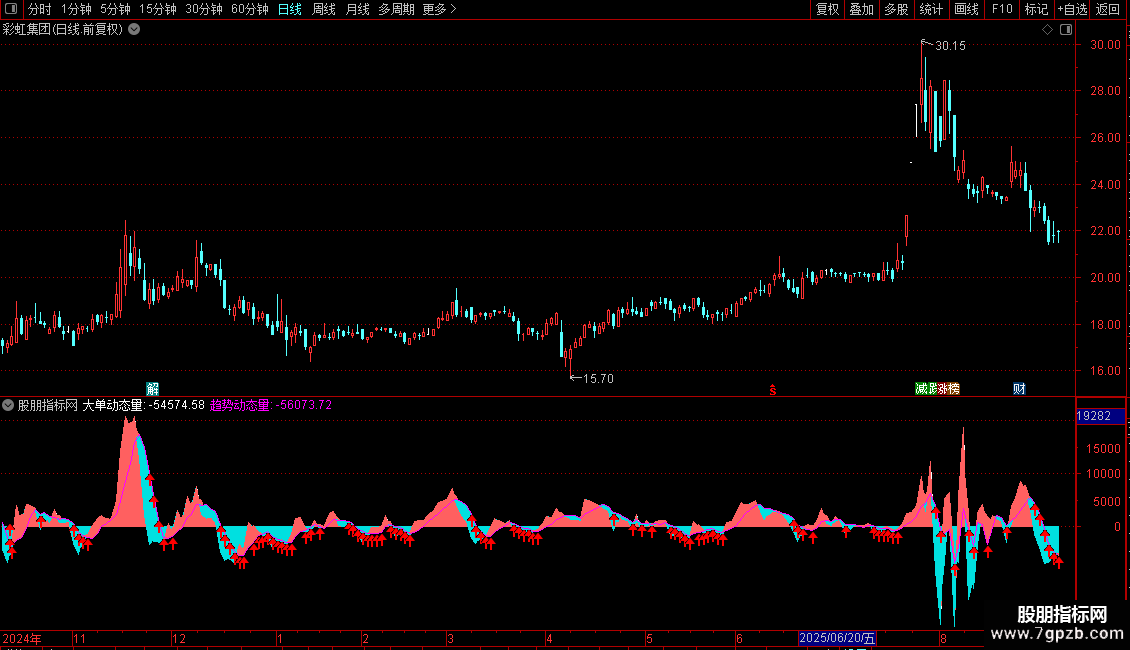
Task: Click the 15000 indicator axis label
Action: coord(1103,448)
